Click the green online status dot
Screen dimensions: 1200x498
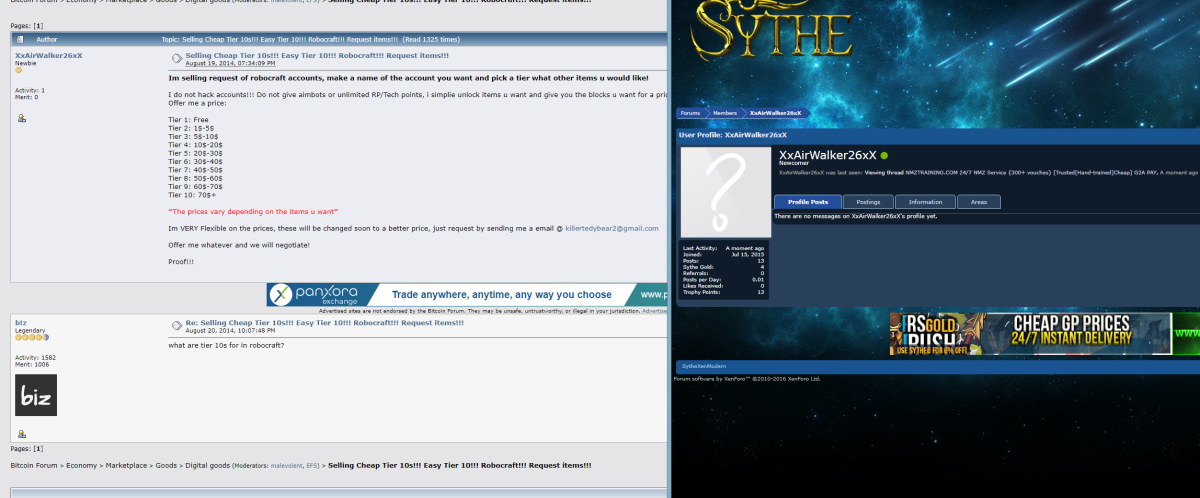(884, 156)
